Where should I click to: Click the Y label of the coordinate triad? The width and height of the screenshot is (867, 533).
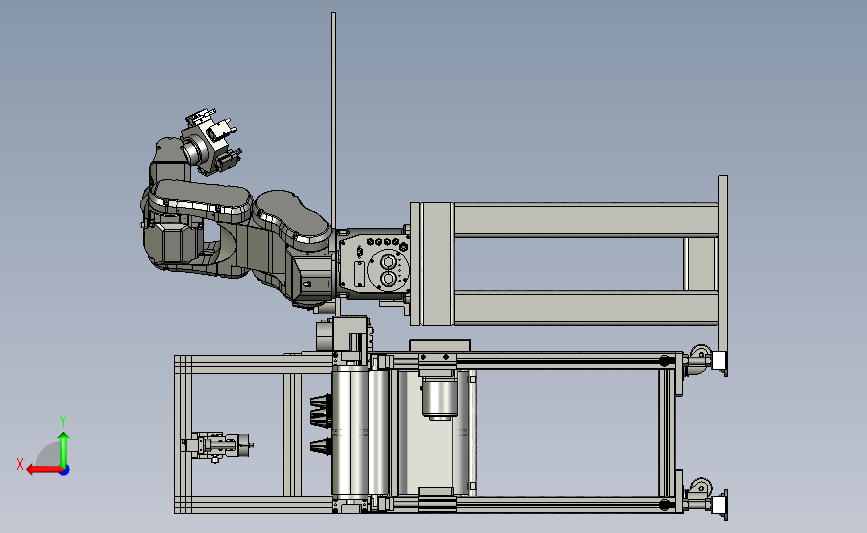point(63,421)
